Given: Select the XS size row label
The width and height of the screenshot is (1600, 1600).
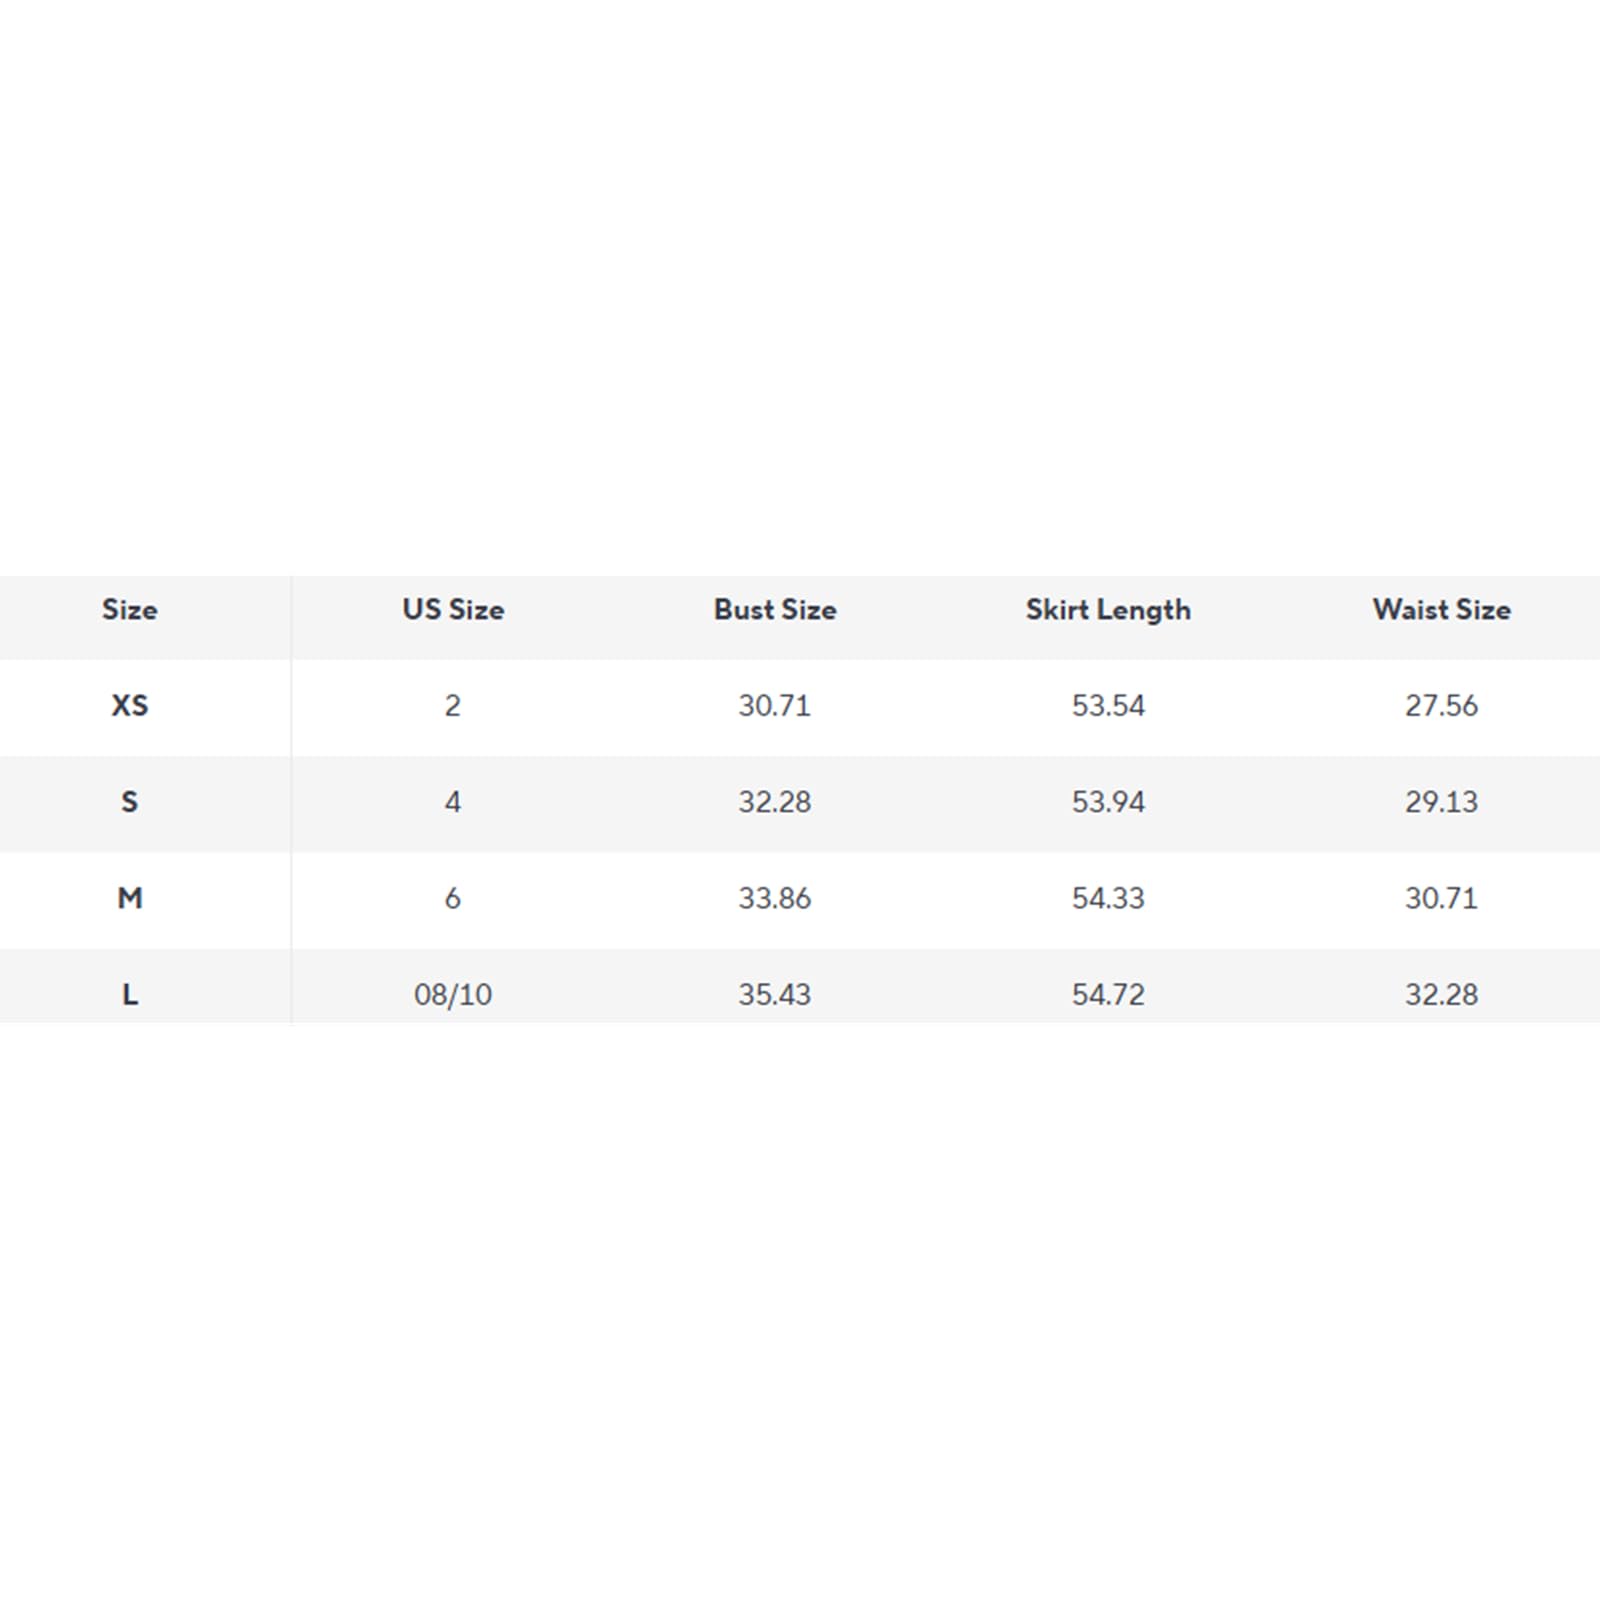Looking at the screenshot, I should (129, 706).
